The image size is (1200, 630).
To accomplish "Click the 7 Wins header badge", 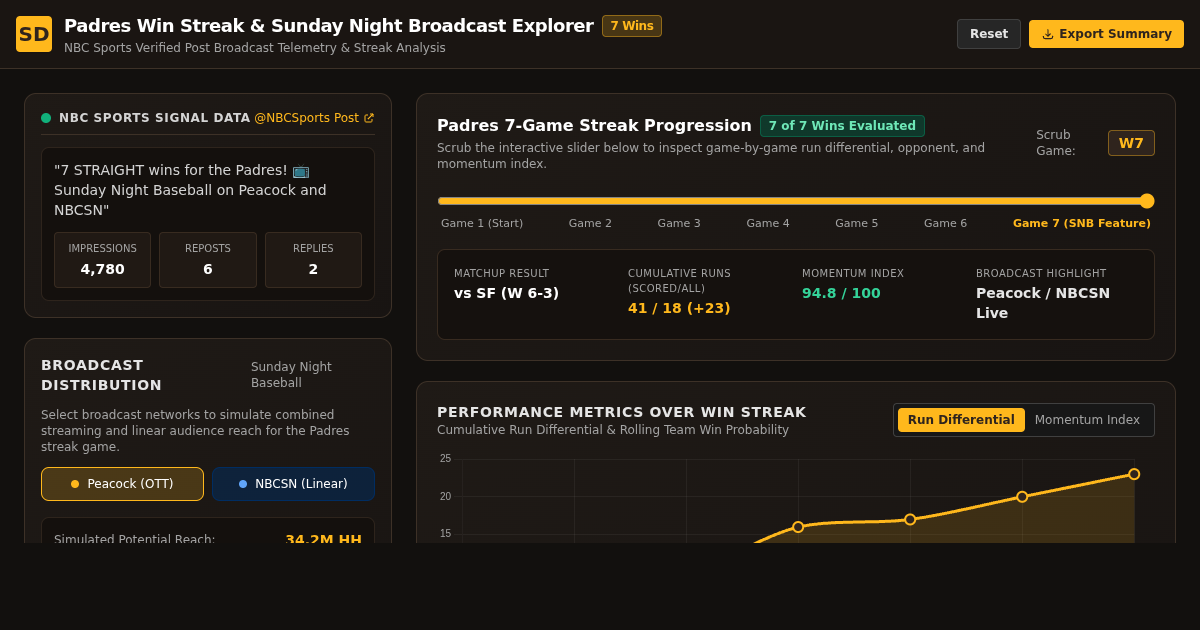I will [632, 26].
